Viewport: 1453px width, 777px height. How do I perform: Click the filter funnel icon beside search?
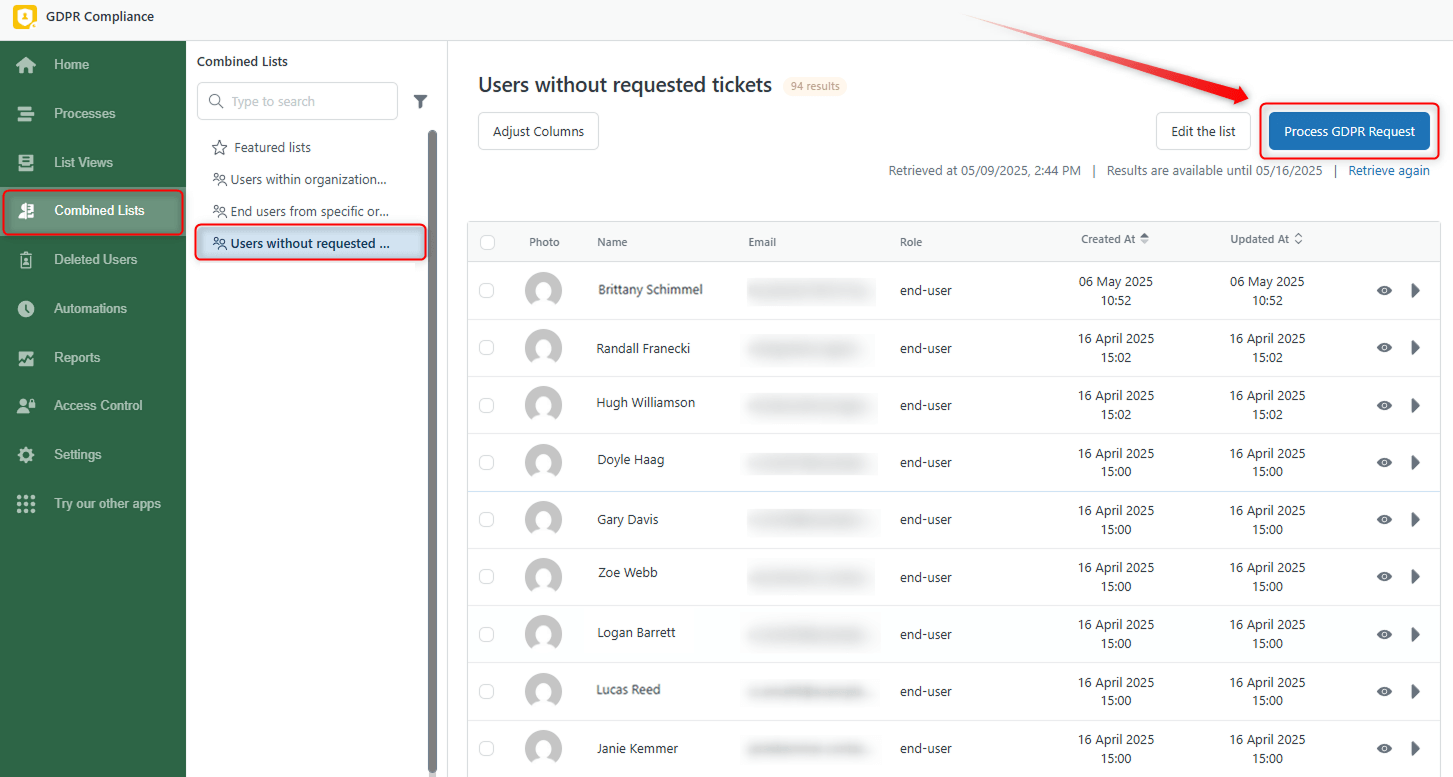point(421,101)
